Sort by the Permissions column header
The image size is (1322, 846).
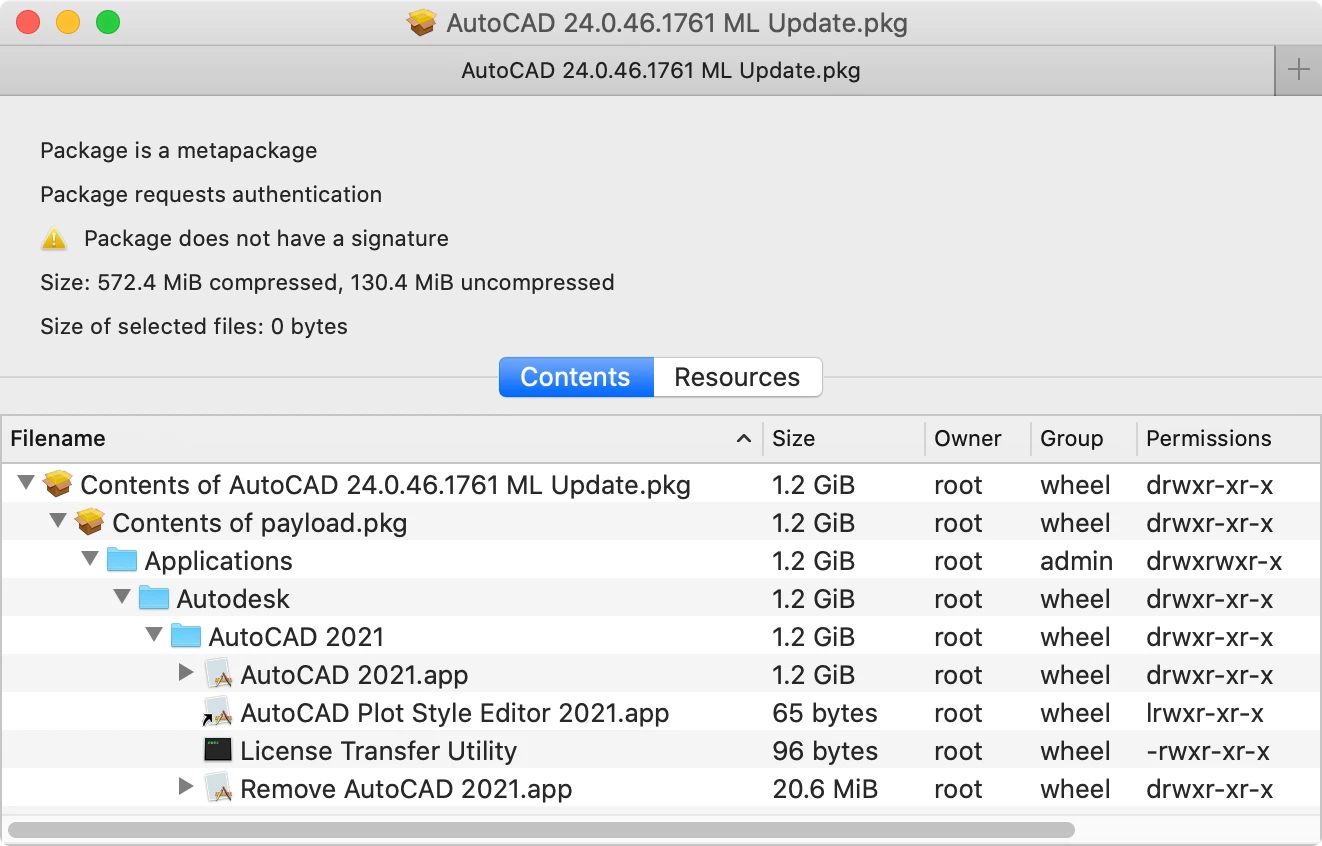(x=1228, y=438)
